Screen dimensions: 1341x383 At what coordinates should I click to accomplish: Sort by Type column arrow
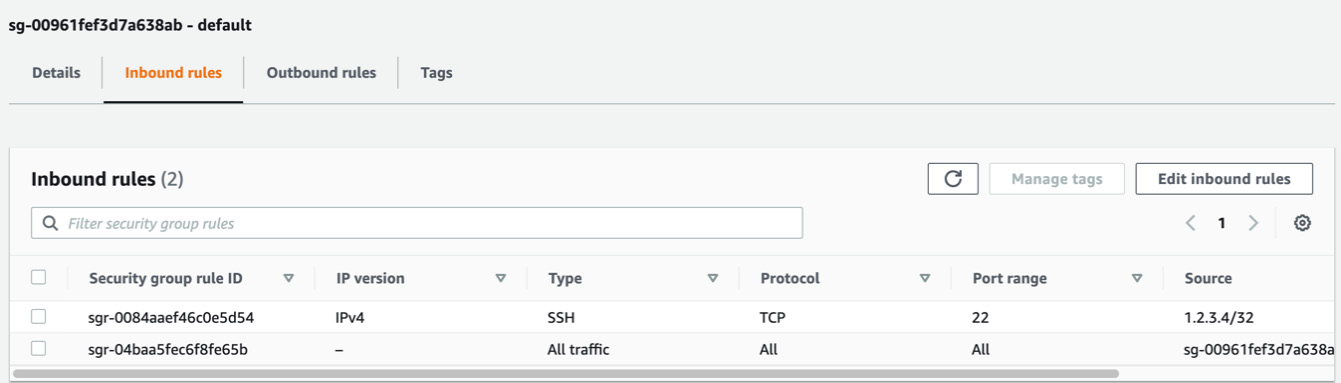click(x=712, y=278)
